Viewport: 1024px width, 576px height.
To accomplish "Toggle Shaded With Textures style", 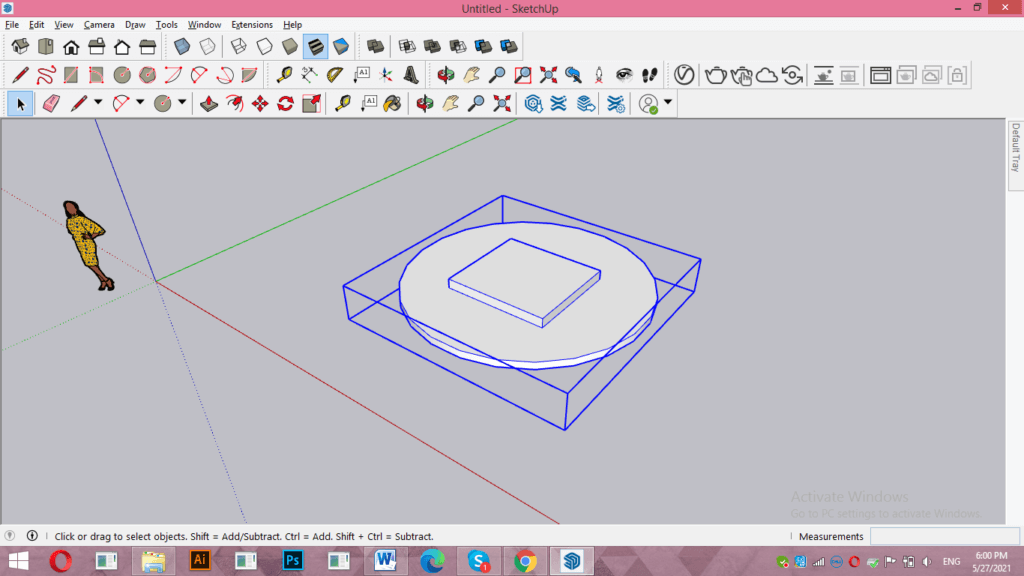I will (x=315, y=46).
